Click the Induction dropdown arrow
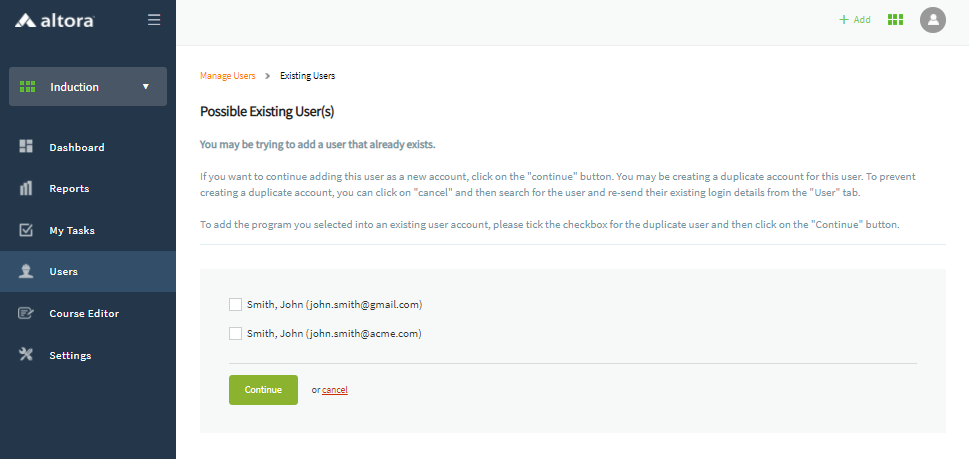Screen dimensions: 969x459 pos(146,87)
